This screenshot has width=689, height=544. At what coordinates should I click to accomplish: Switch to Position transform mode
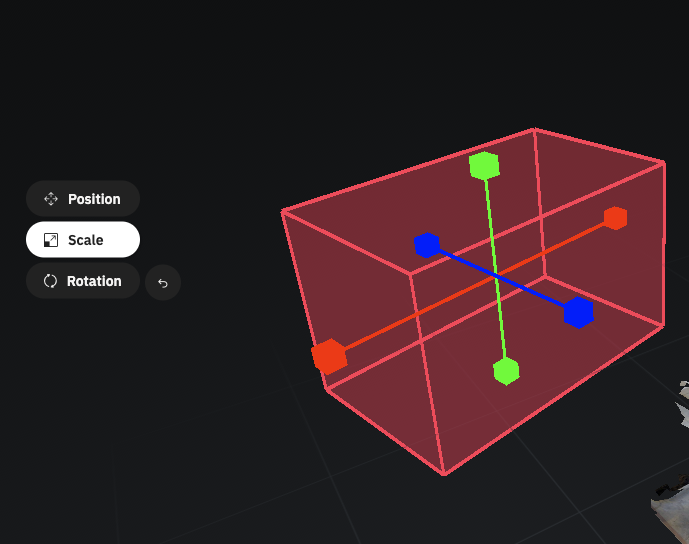pyautogui.click(x=83, y=199)
